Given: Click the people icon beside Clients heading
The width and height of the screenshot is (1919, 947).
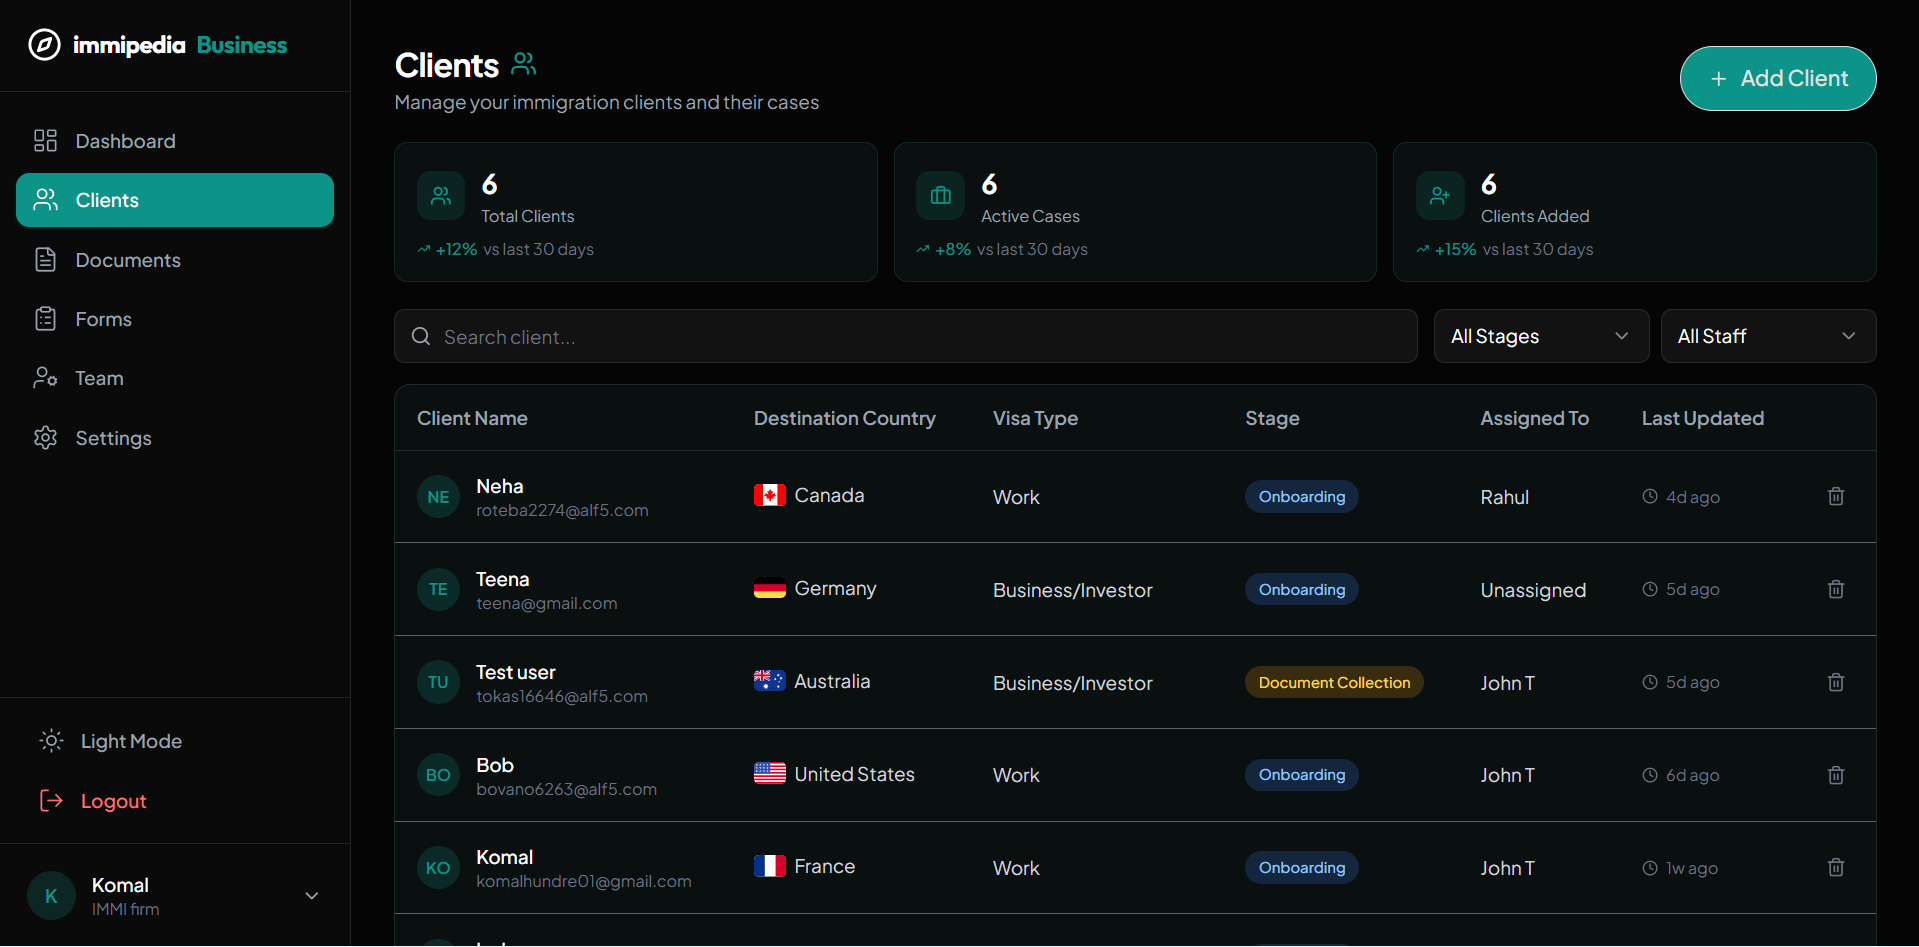Looking at the screenshot, I should (x=524, y=64).
